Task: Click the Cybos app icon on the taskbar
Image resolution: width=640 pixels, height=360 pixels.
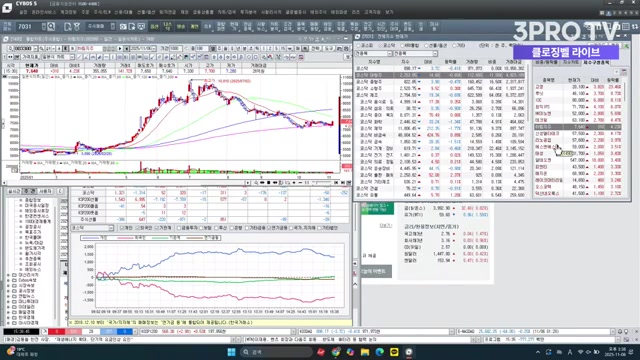Action: (x=409, y=352)
